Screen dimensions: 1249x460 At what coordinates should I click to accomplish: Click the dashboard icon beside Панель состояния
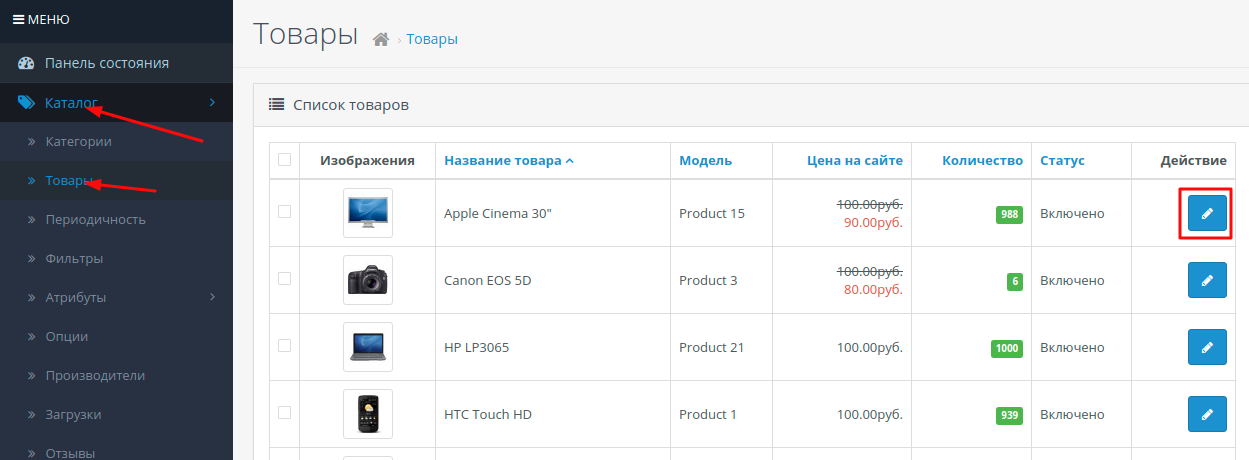(27, 63)
